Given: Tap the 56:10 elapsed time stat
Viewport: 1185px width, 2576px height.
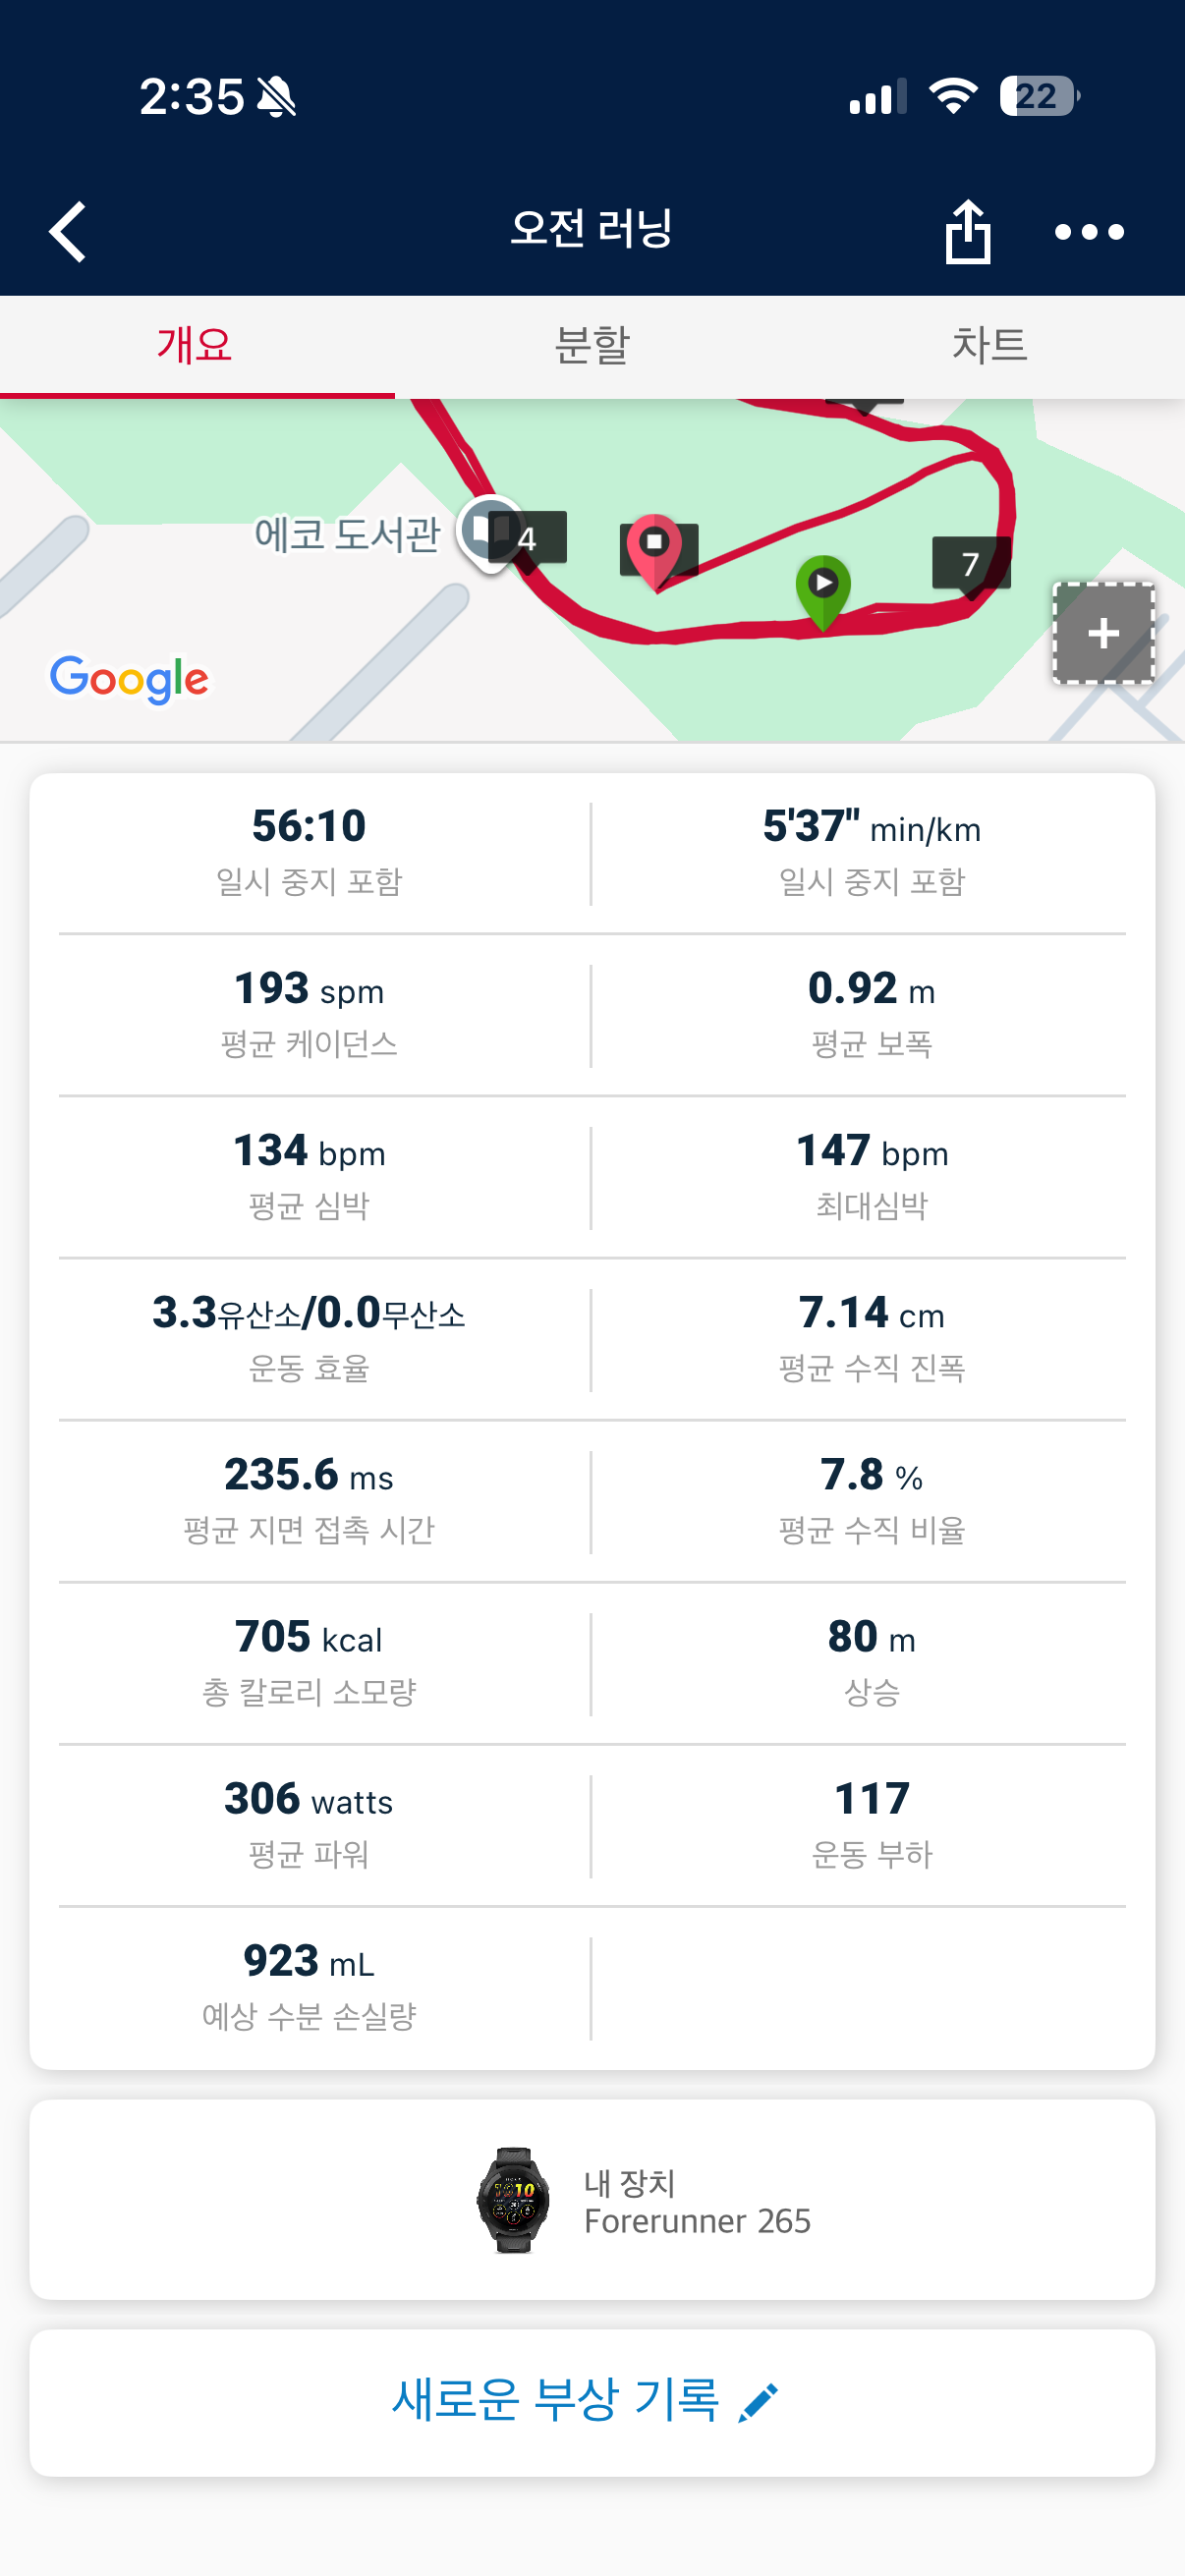Looking at the screenshot, I should click(309, 852).
